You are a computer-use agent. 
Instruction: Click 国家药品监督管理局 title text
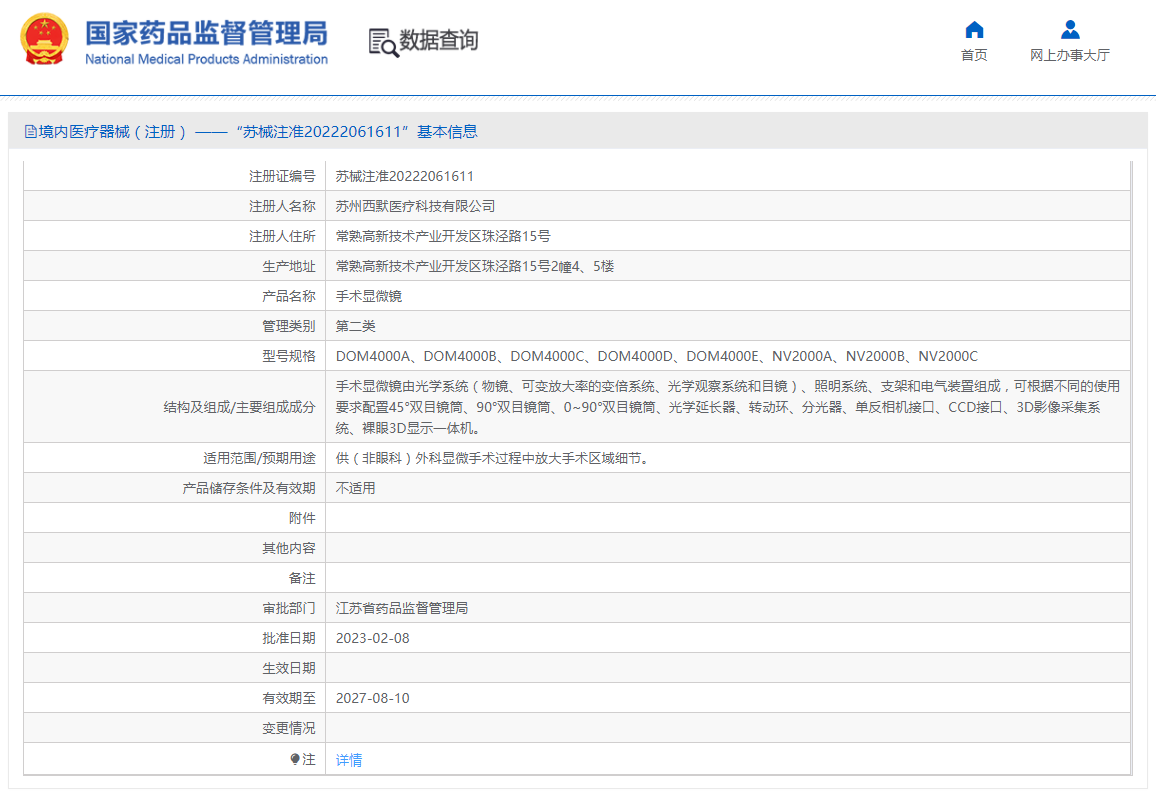[x=206, y=33]
